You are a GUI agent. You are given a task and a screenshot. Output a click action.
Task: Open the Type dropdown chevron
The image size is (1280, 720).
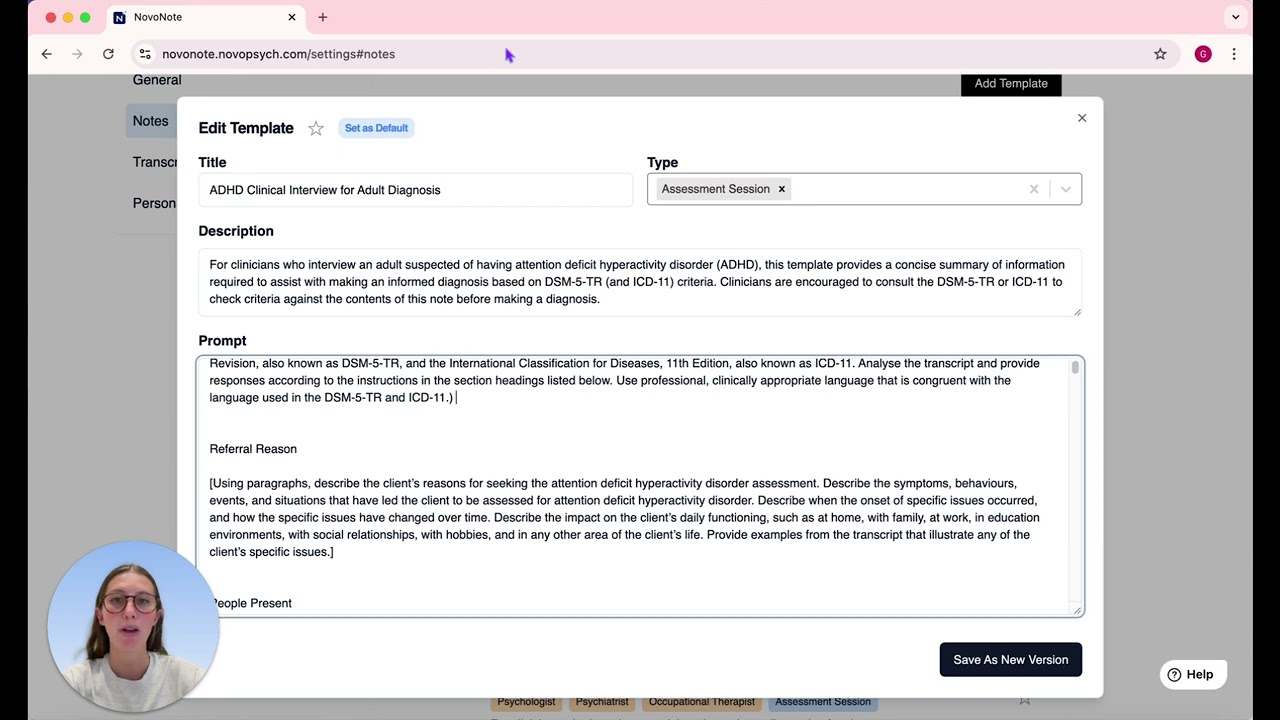click(x=1066, y=189)
